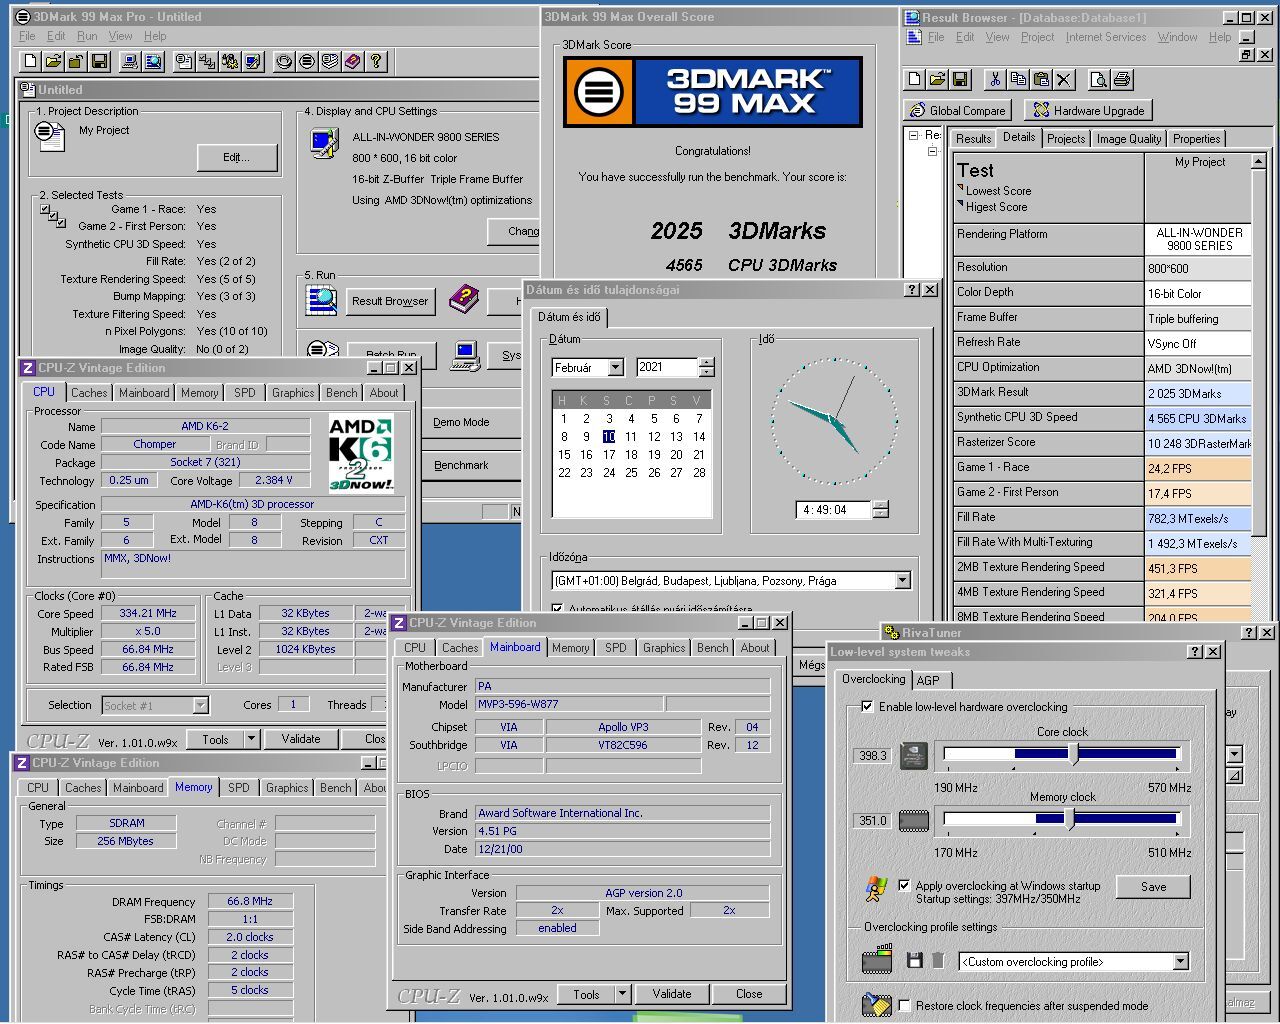Select day 15 in the calendar
Screen dimensions: 1280x1024
pos(564,454)
